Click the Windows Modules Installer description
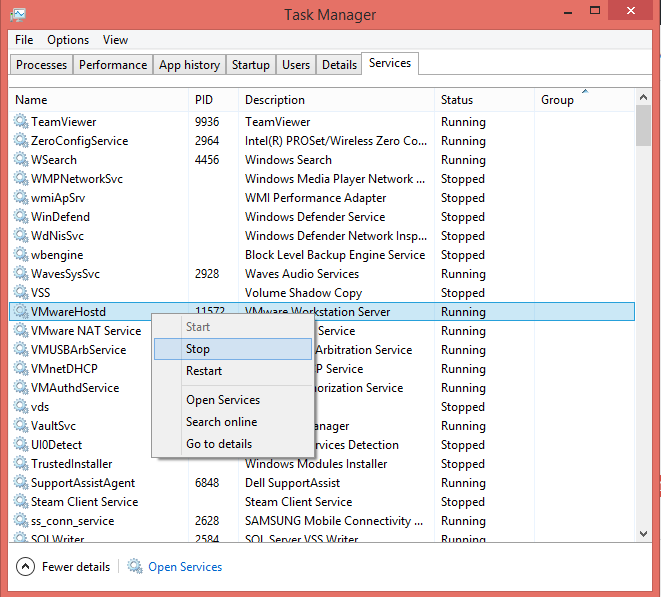661x597 pixels. [x=316, y=464]
